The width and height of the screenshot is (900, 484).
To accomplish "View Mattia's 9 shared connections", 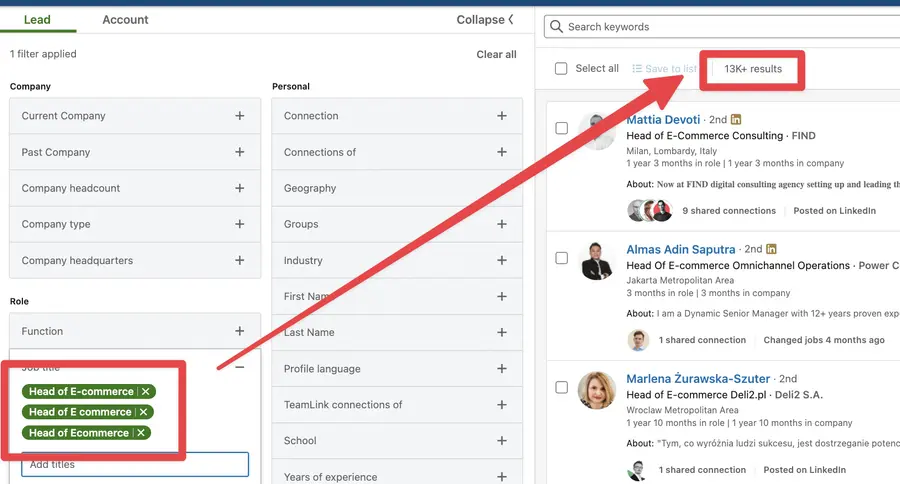I will click(x=729, y=211).
